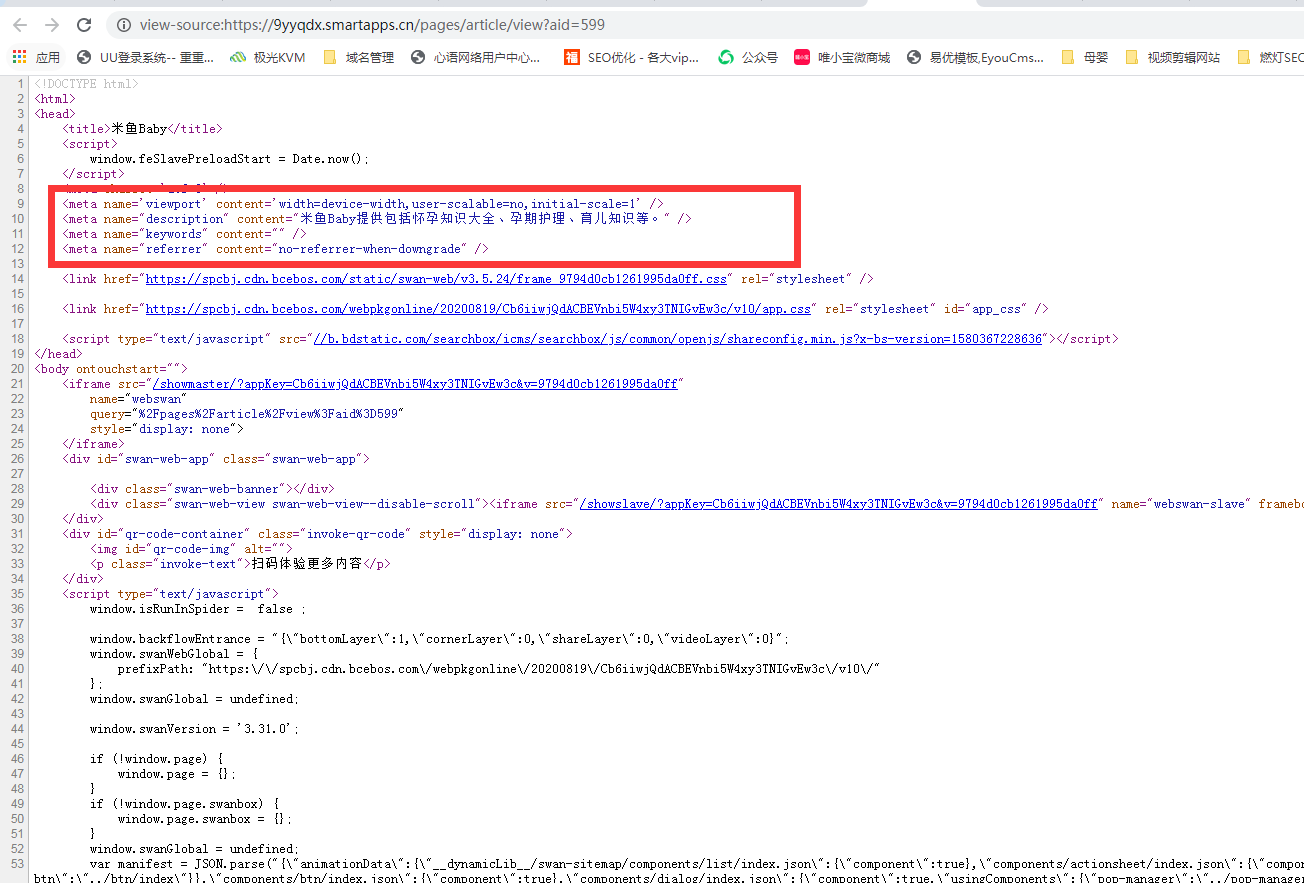This screenshot has height=883, width=1304.
Task: Open 心语网络用户中心 bookmark
Action: click(476, 57)
